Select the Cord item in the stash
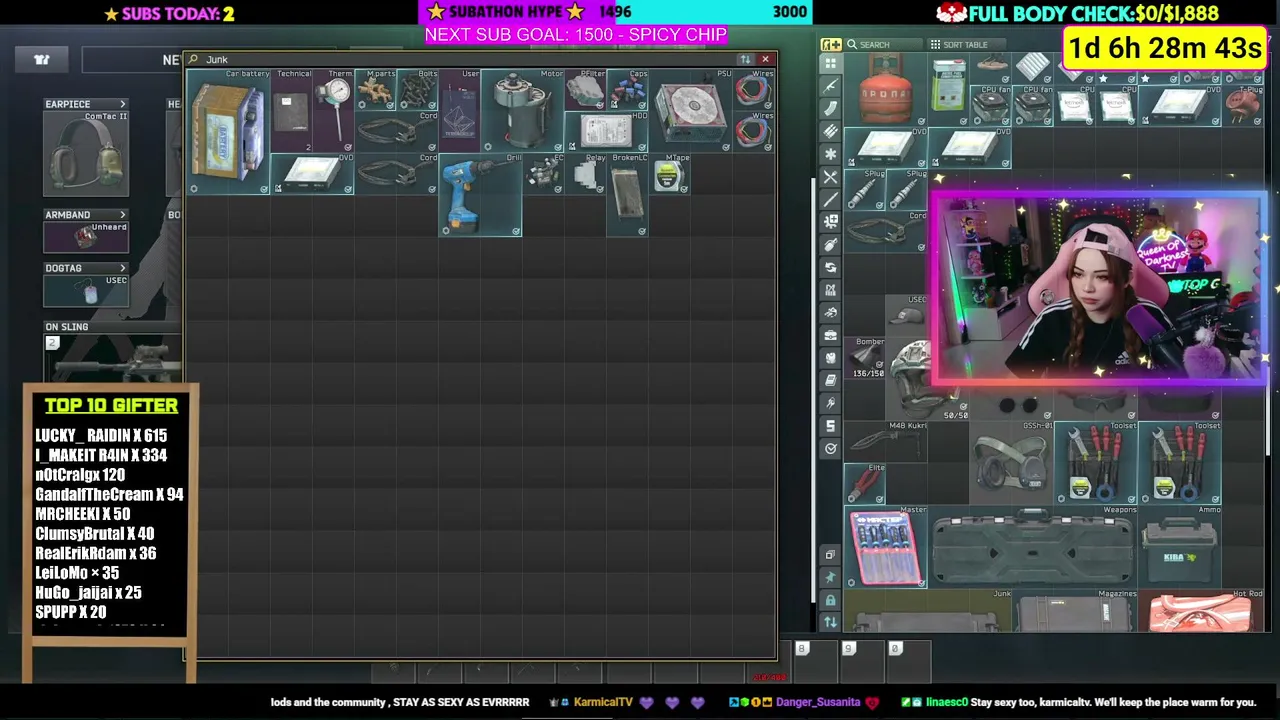This screenshot has width=1280, height=720. (885, 231)
